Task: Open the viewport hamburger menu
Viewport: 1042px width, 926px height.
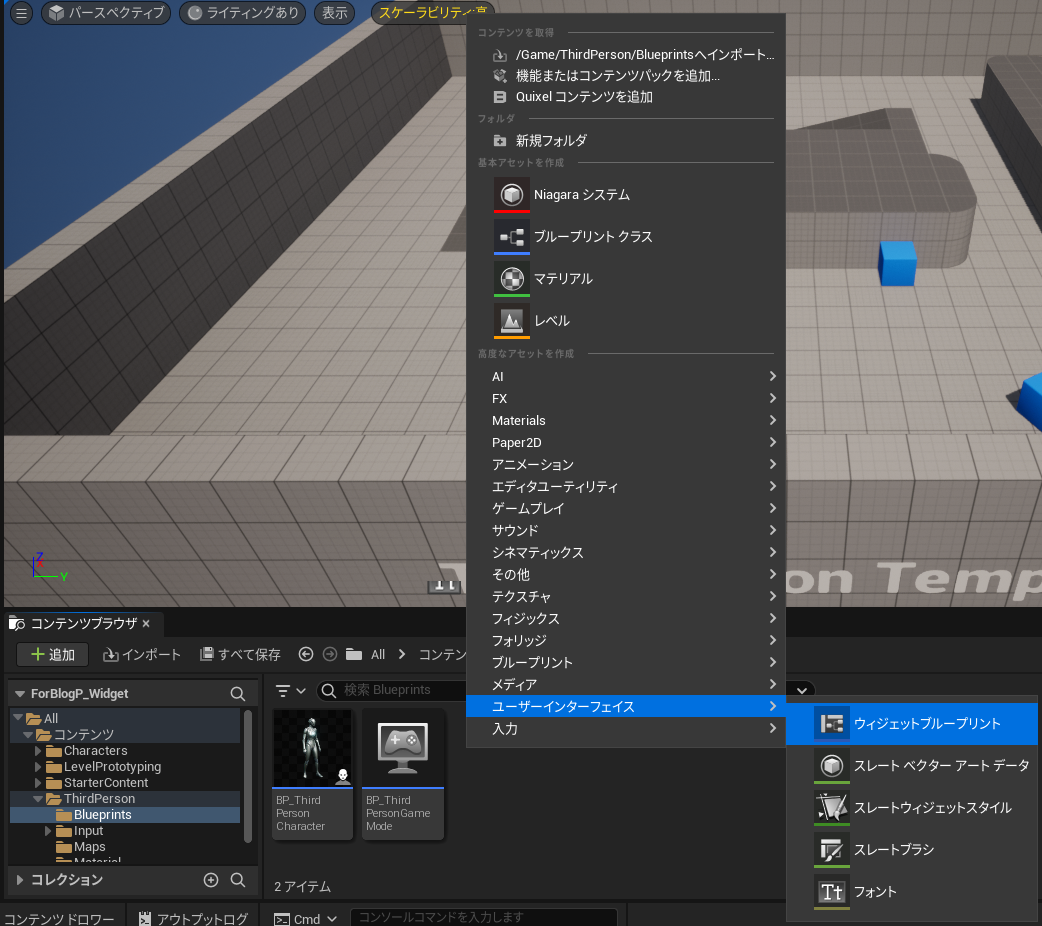Action: pyautogui.click(x=20, y=14)
